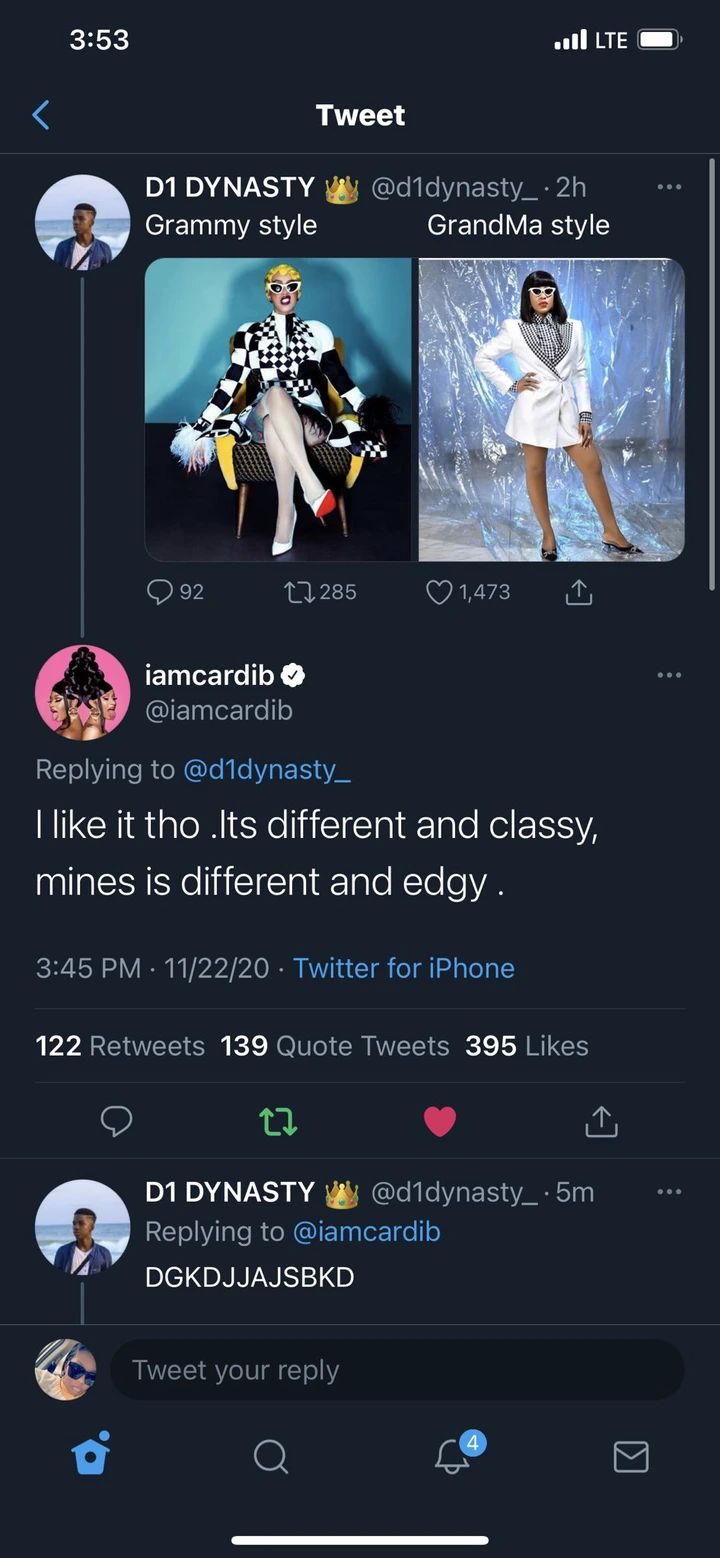The image size is (720, 1558).
Task: Open more options for the DGKDJJAJSBKD reply
Action: tap(669, 1192)
